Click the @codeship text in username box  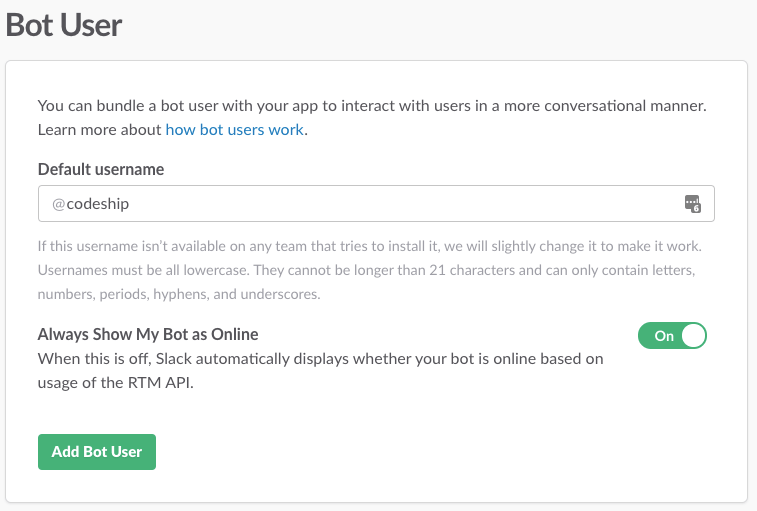[x=90, y=204]
